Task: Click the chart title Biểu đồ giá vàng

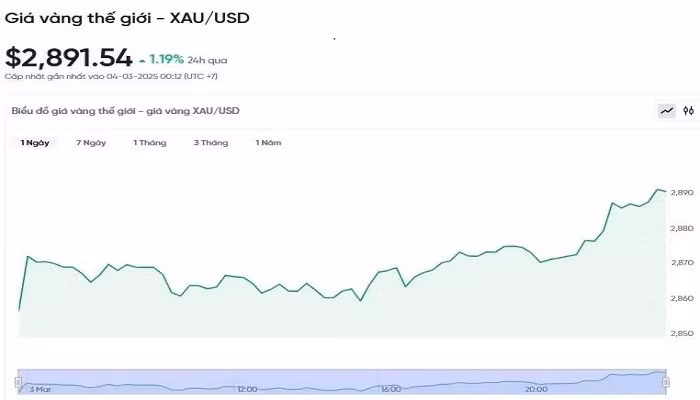Action: pyautogui.click(x=125, y=111)
